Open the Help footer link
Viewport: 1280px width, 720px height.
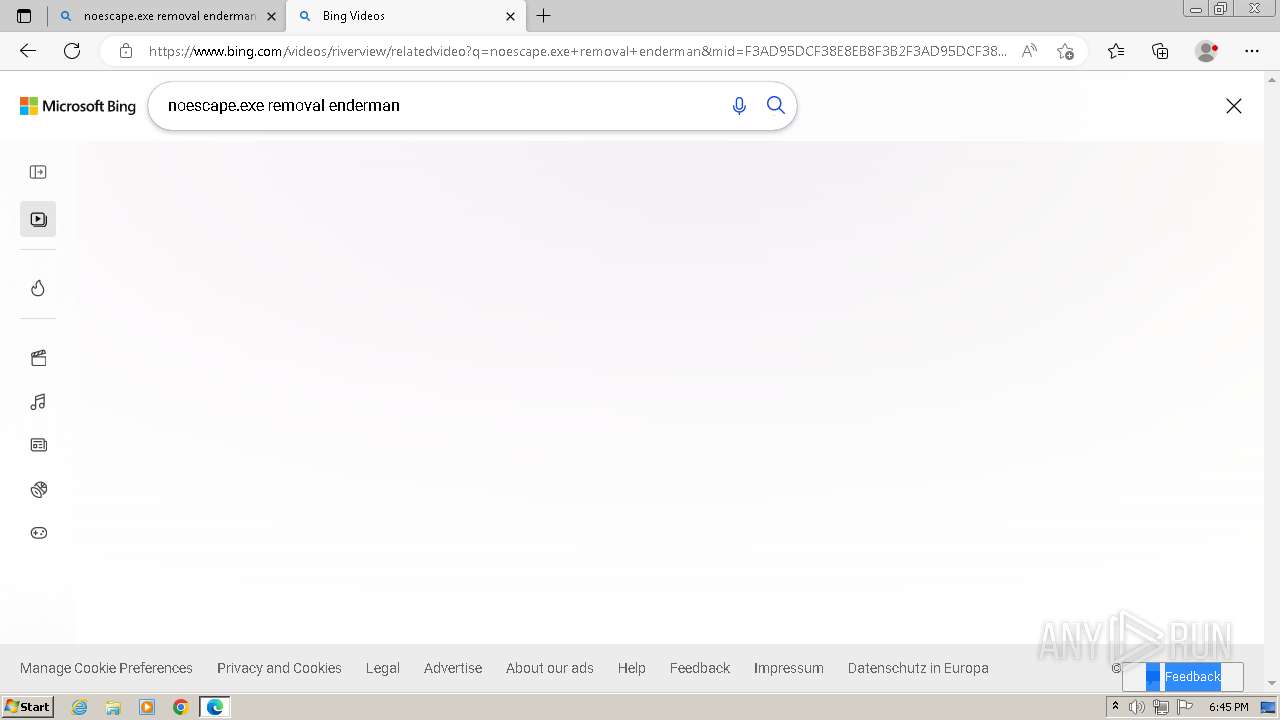[x=632, y=668]
